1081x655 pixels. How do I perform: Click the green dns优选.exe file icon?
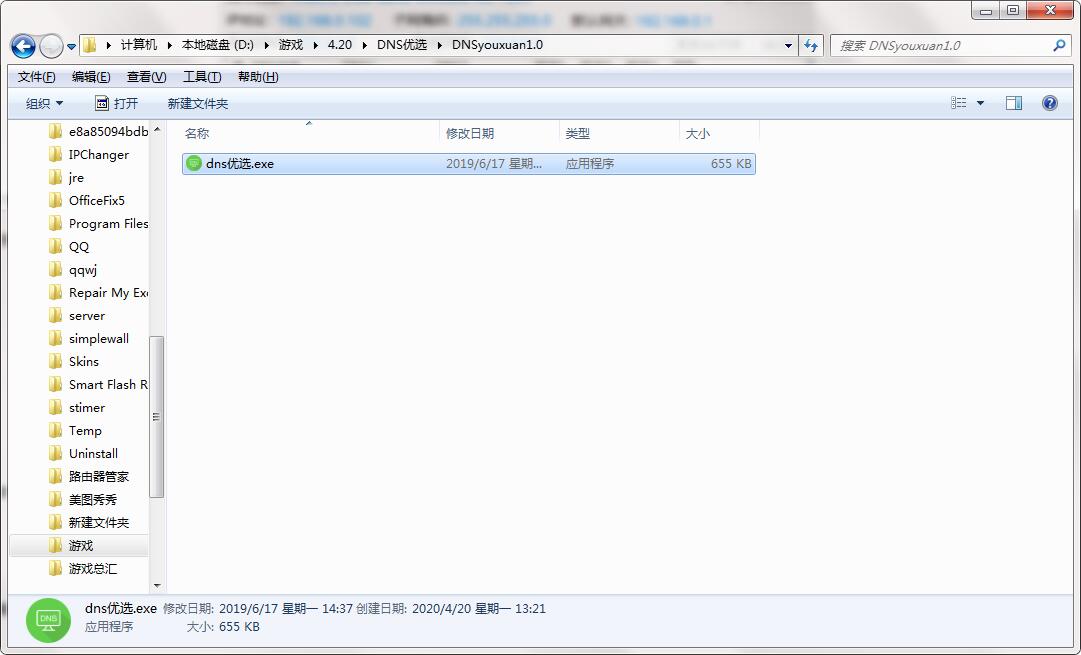point(194,163)
